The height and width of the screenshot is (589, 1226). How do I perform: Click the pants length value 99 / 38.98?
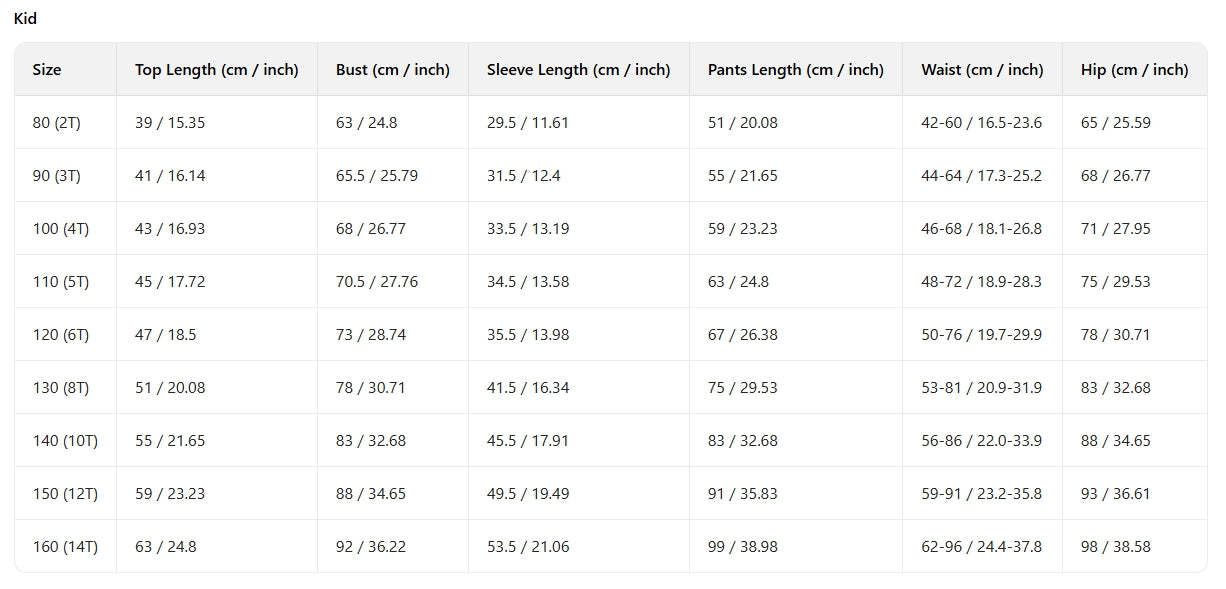click(x=742, y=547)
